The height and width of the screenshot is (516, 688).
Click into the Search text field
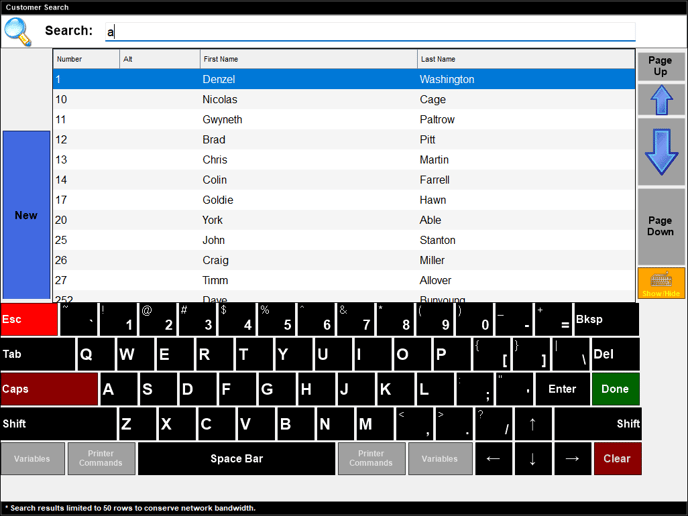370,32
